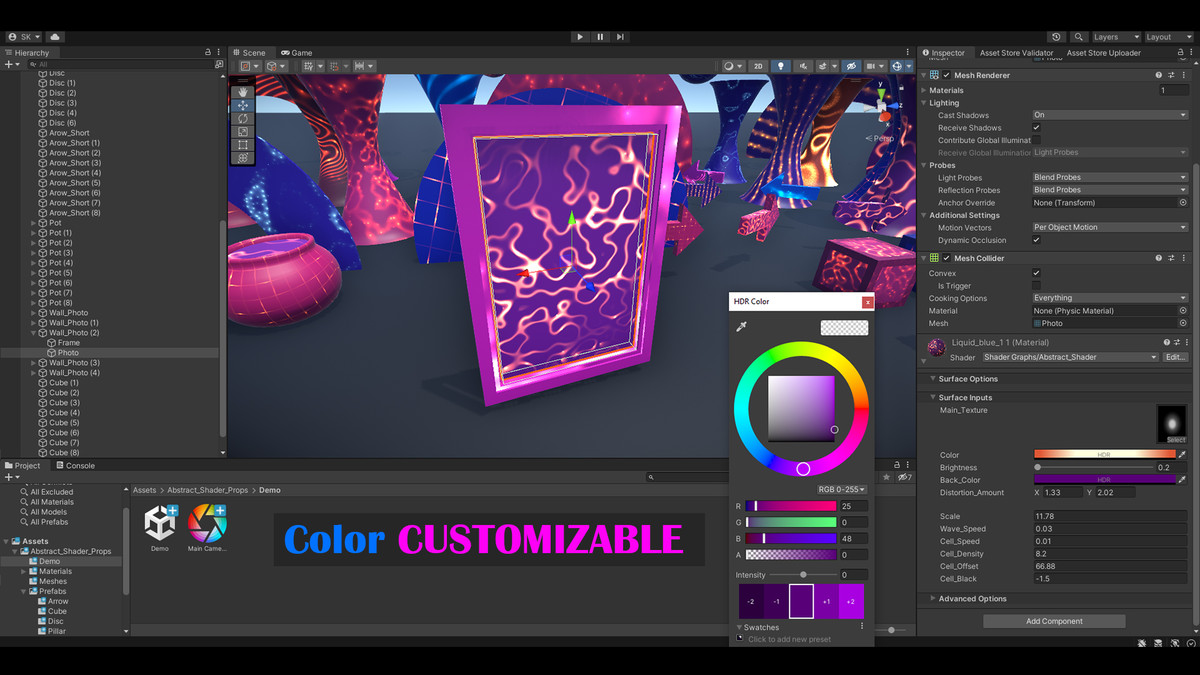Click Edit next to the Abstract_Shader
This screenshot has width=1200, height=675.
coord(1176,357)
